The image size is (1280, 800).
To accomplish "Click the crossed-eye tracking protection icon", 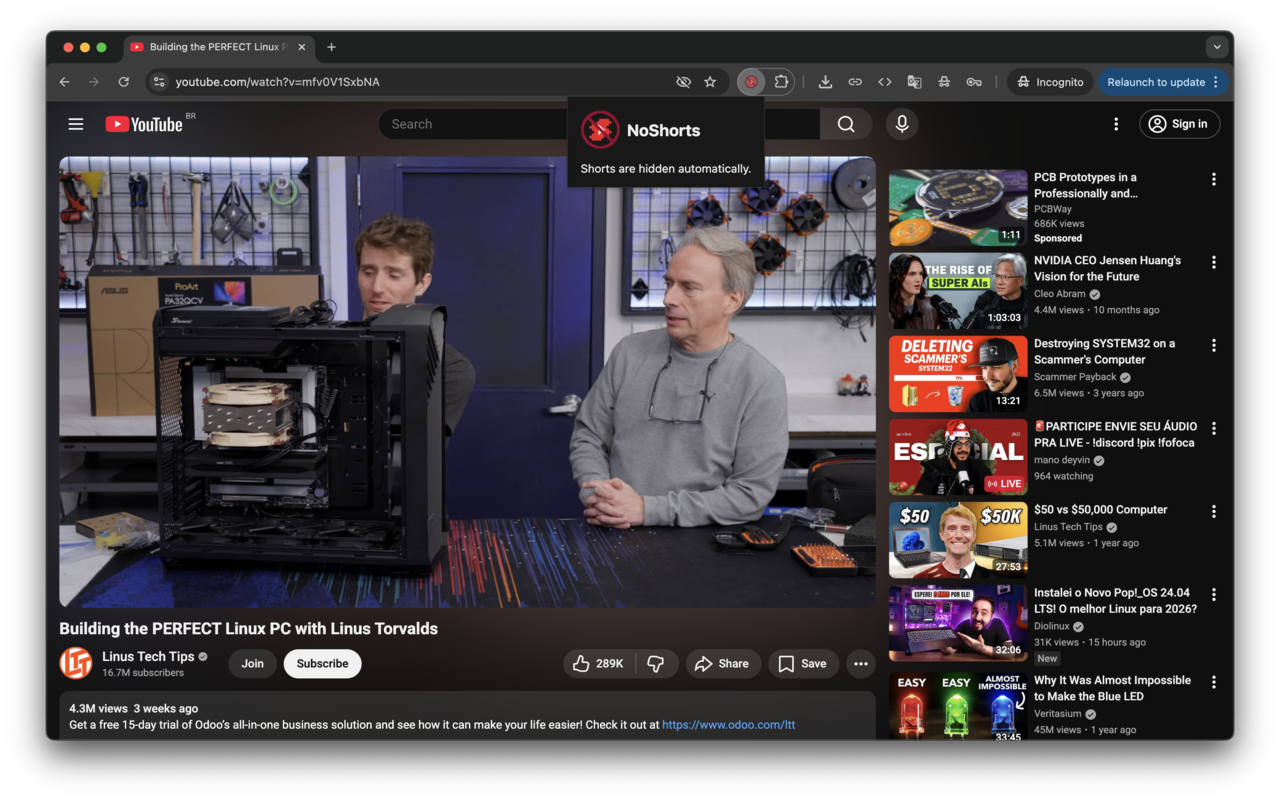I will coord(683,82).
